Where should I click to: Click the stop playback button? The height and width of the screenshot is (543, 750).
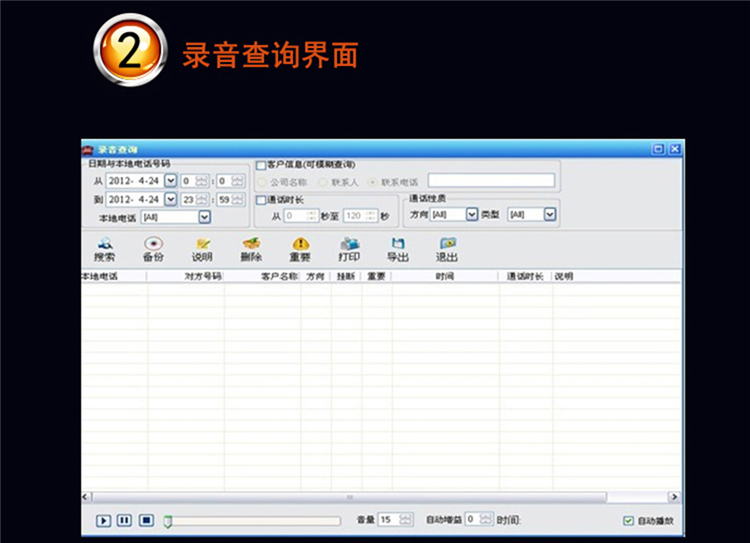click(146, 520)
